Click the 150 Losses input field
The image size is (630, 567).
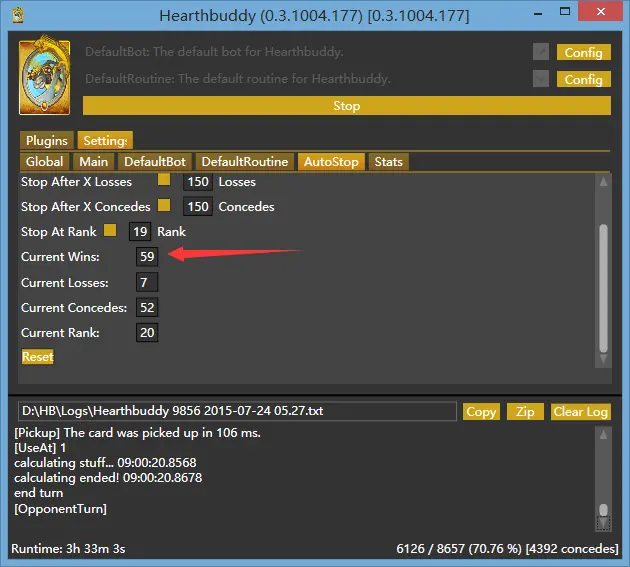coord(198,182)
